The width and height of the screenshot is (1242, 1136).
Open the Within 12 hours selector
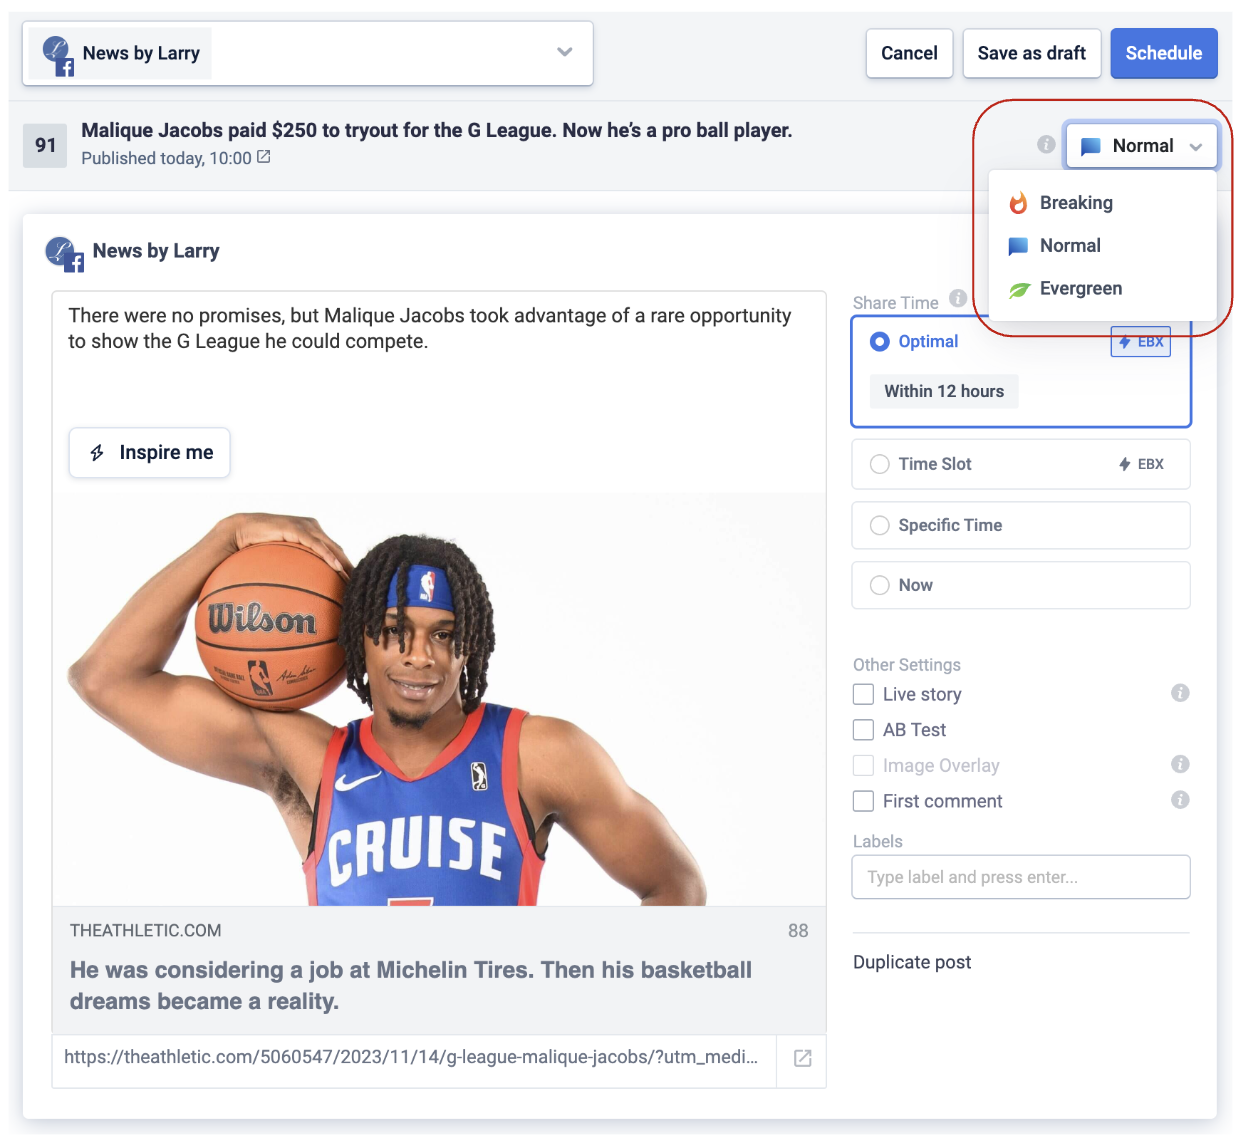944,391
